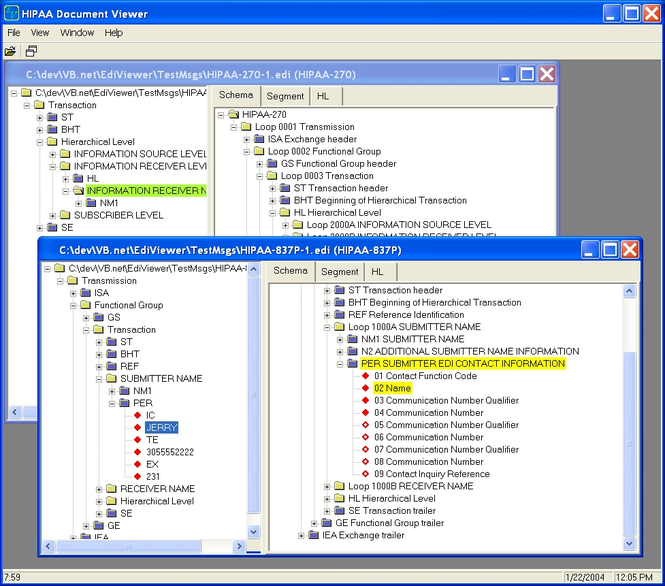Expand Loop 1000B RECEIVER NAME schema node
The image size is (665, 586).
[x=327, y=486]
